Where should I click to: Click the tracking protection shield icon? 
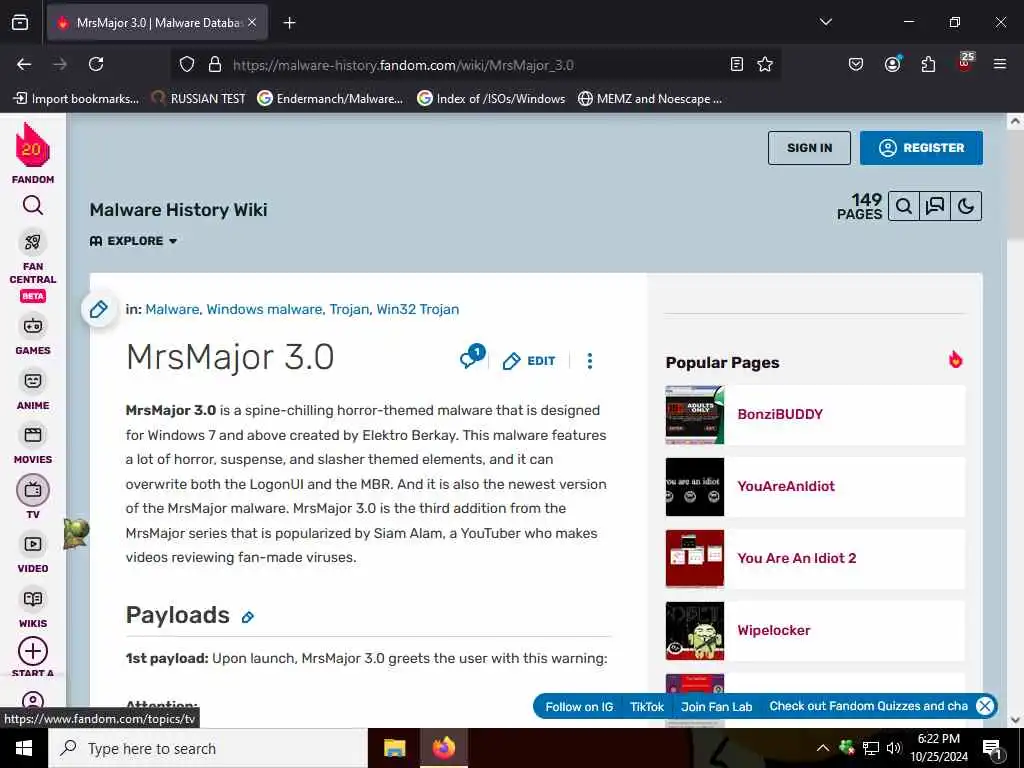pyautogui.click(x=187, y=64)
